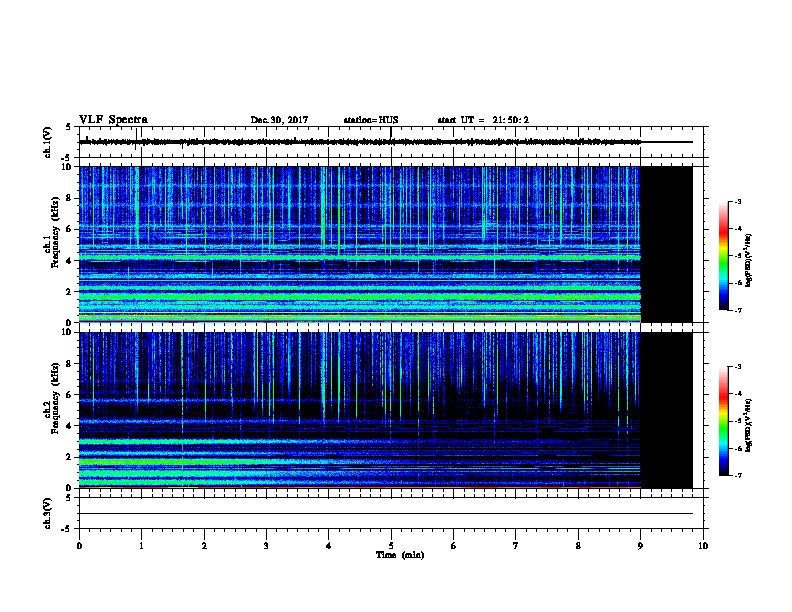Image resolution: width=792 pixels, height=612 pixels.
Task: Click time axis tick label "5"
Action: (391, 546)
